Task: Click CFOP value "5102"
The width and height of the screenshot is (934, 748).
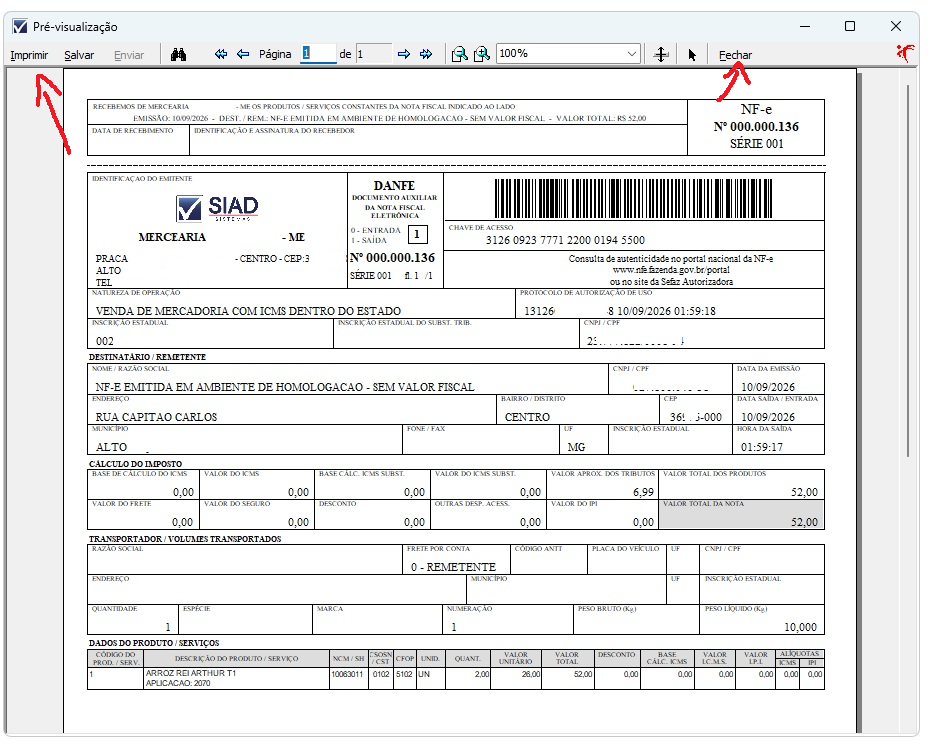Action: click(404, 674)
